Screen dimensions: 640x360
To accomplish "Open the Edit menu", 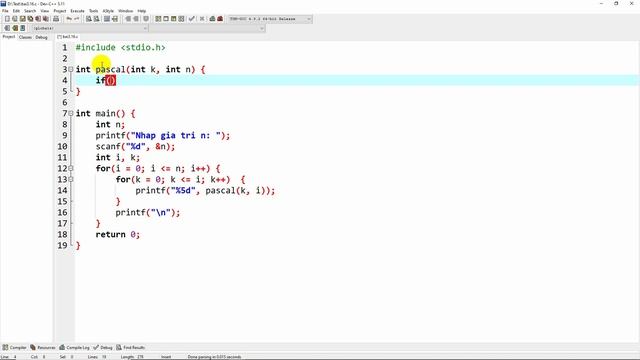I will tap(16, 11).
